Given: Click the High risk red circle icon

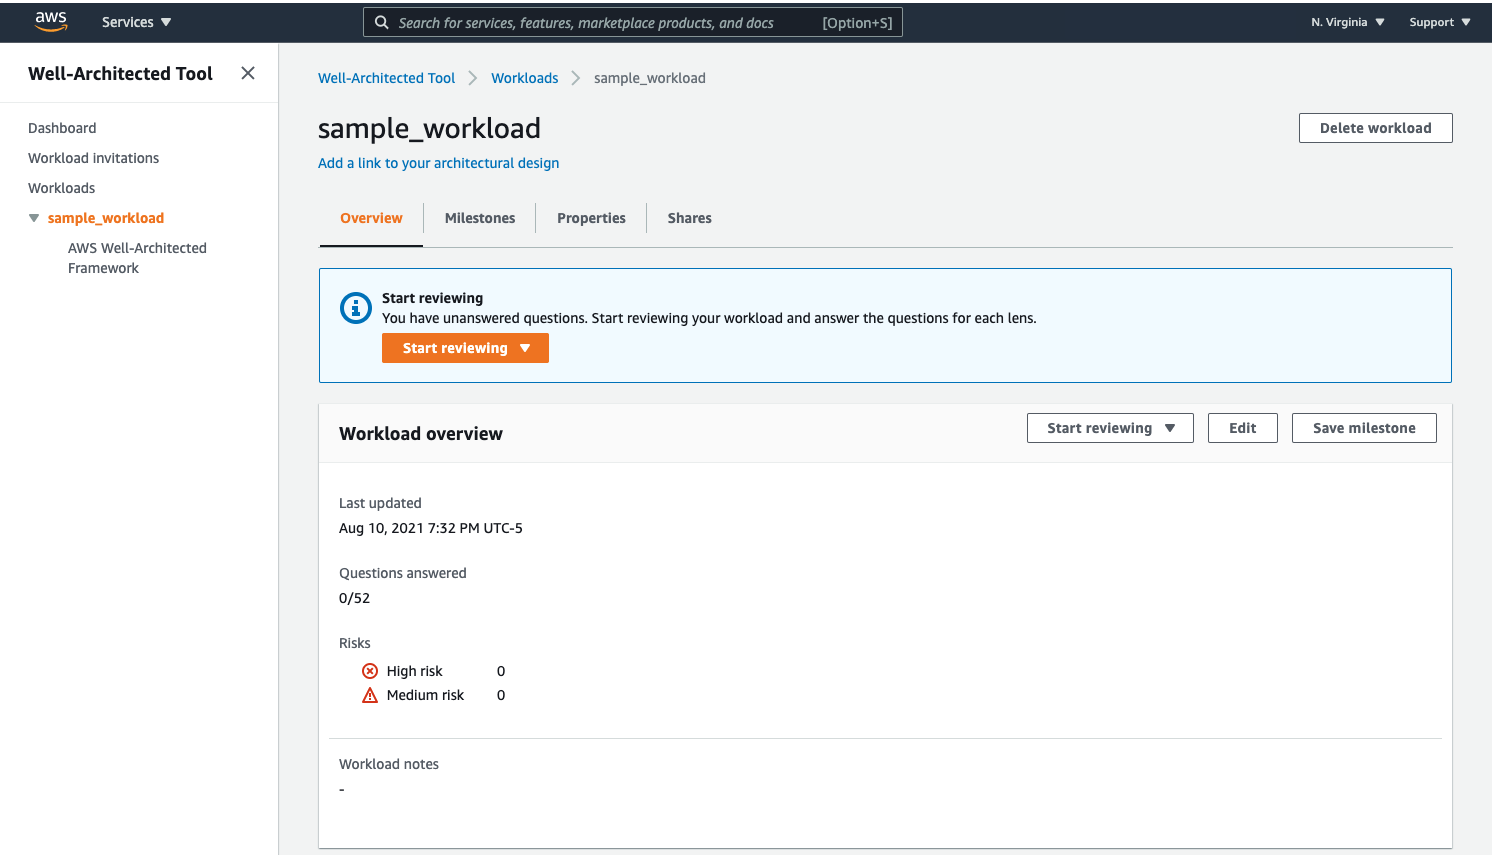Looking at the screenshot, I should (x=370, y=671).
